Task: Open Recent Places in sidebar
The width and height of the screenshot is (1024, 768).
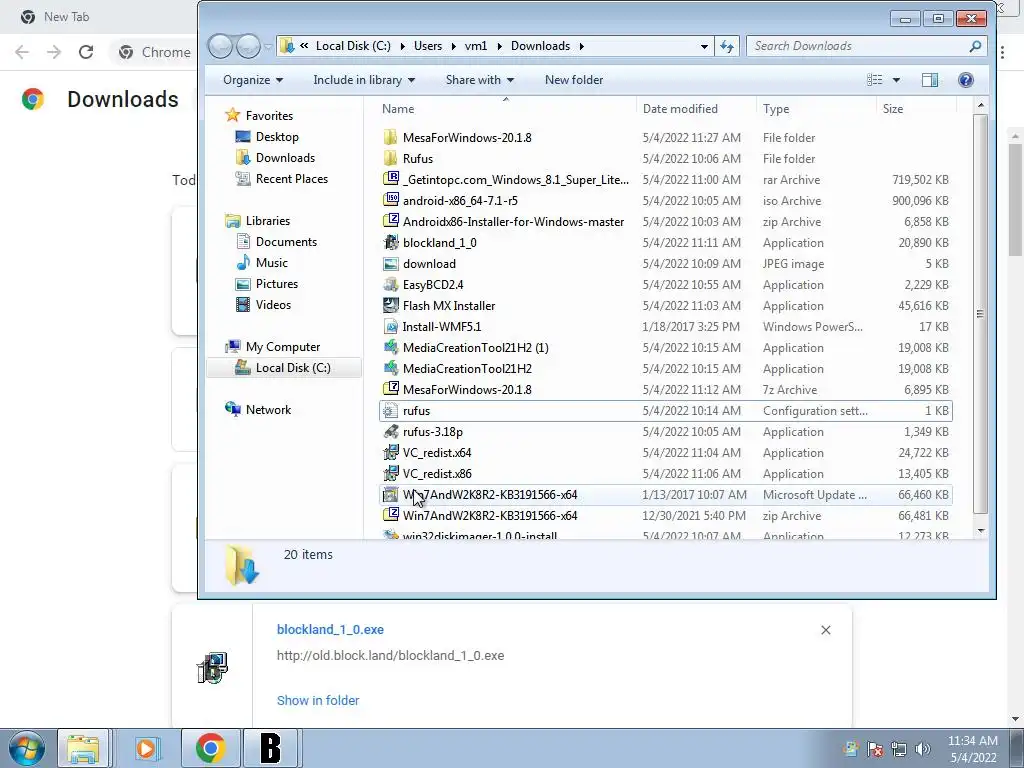Action: (x=291, y=179)
